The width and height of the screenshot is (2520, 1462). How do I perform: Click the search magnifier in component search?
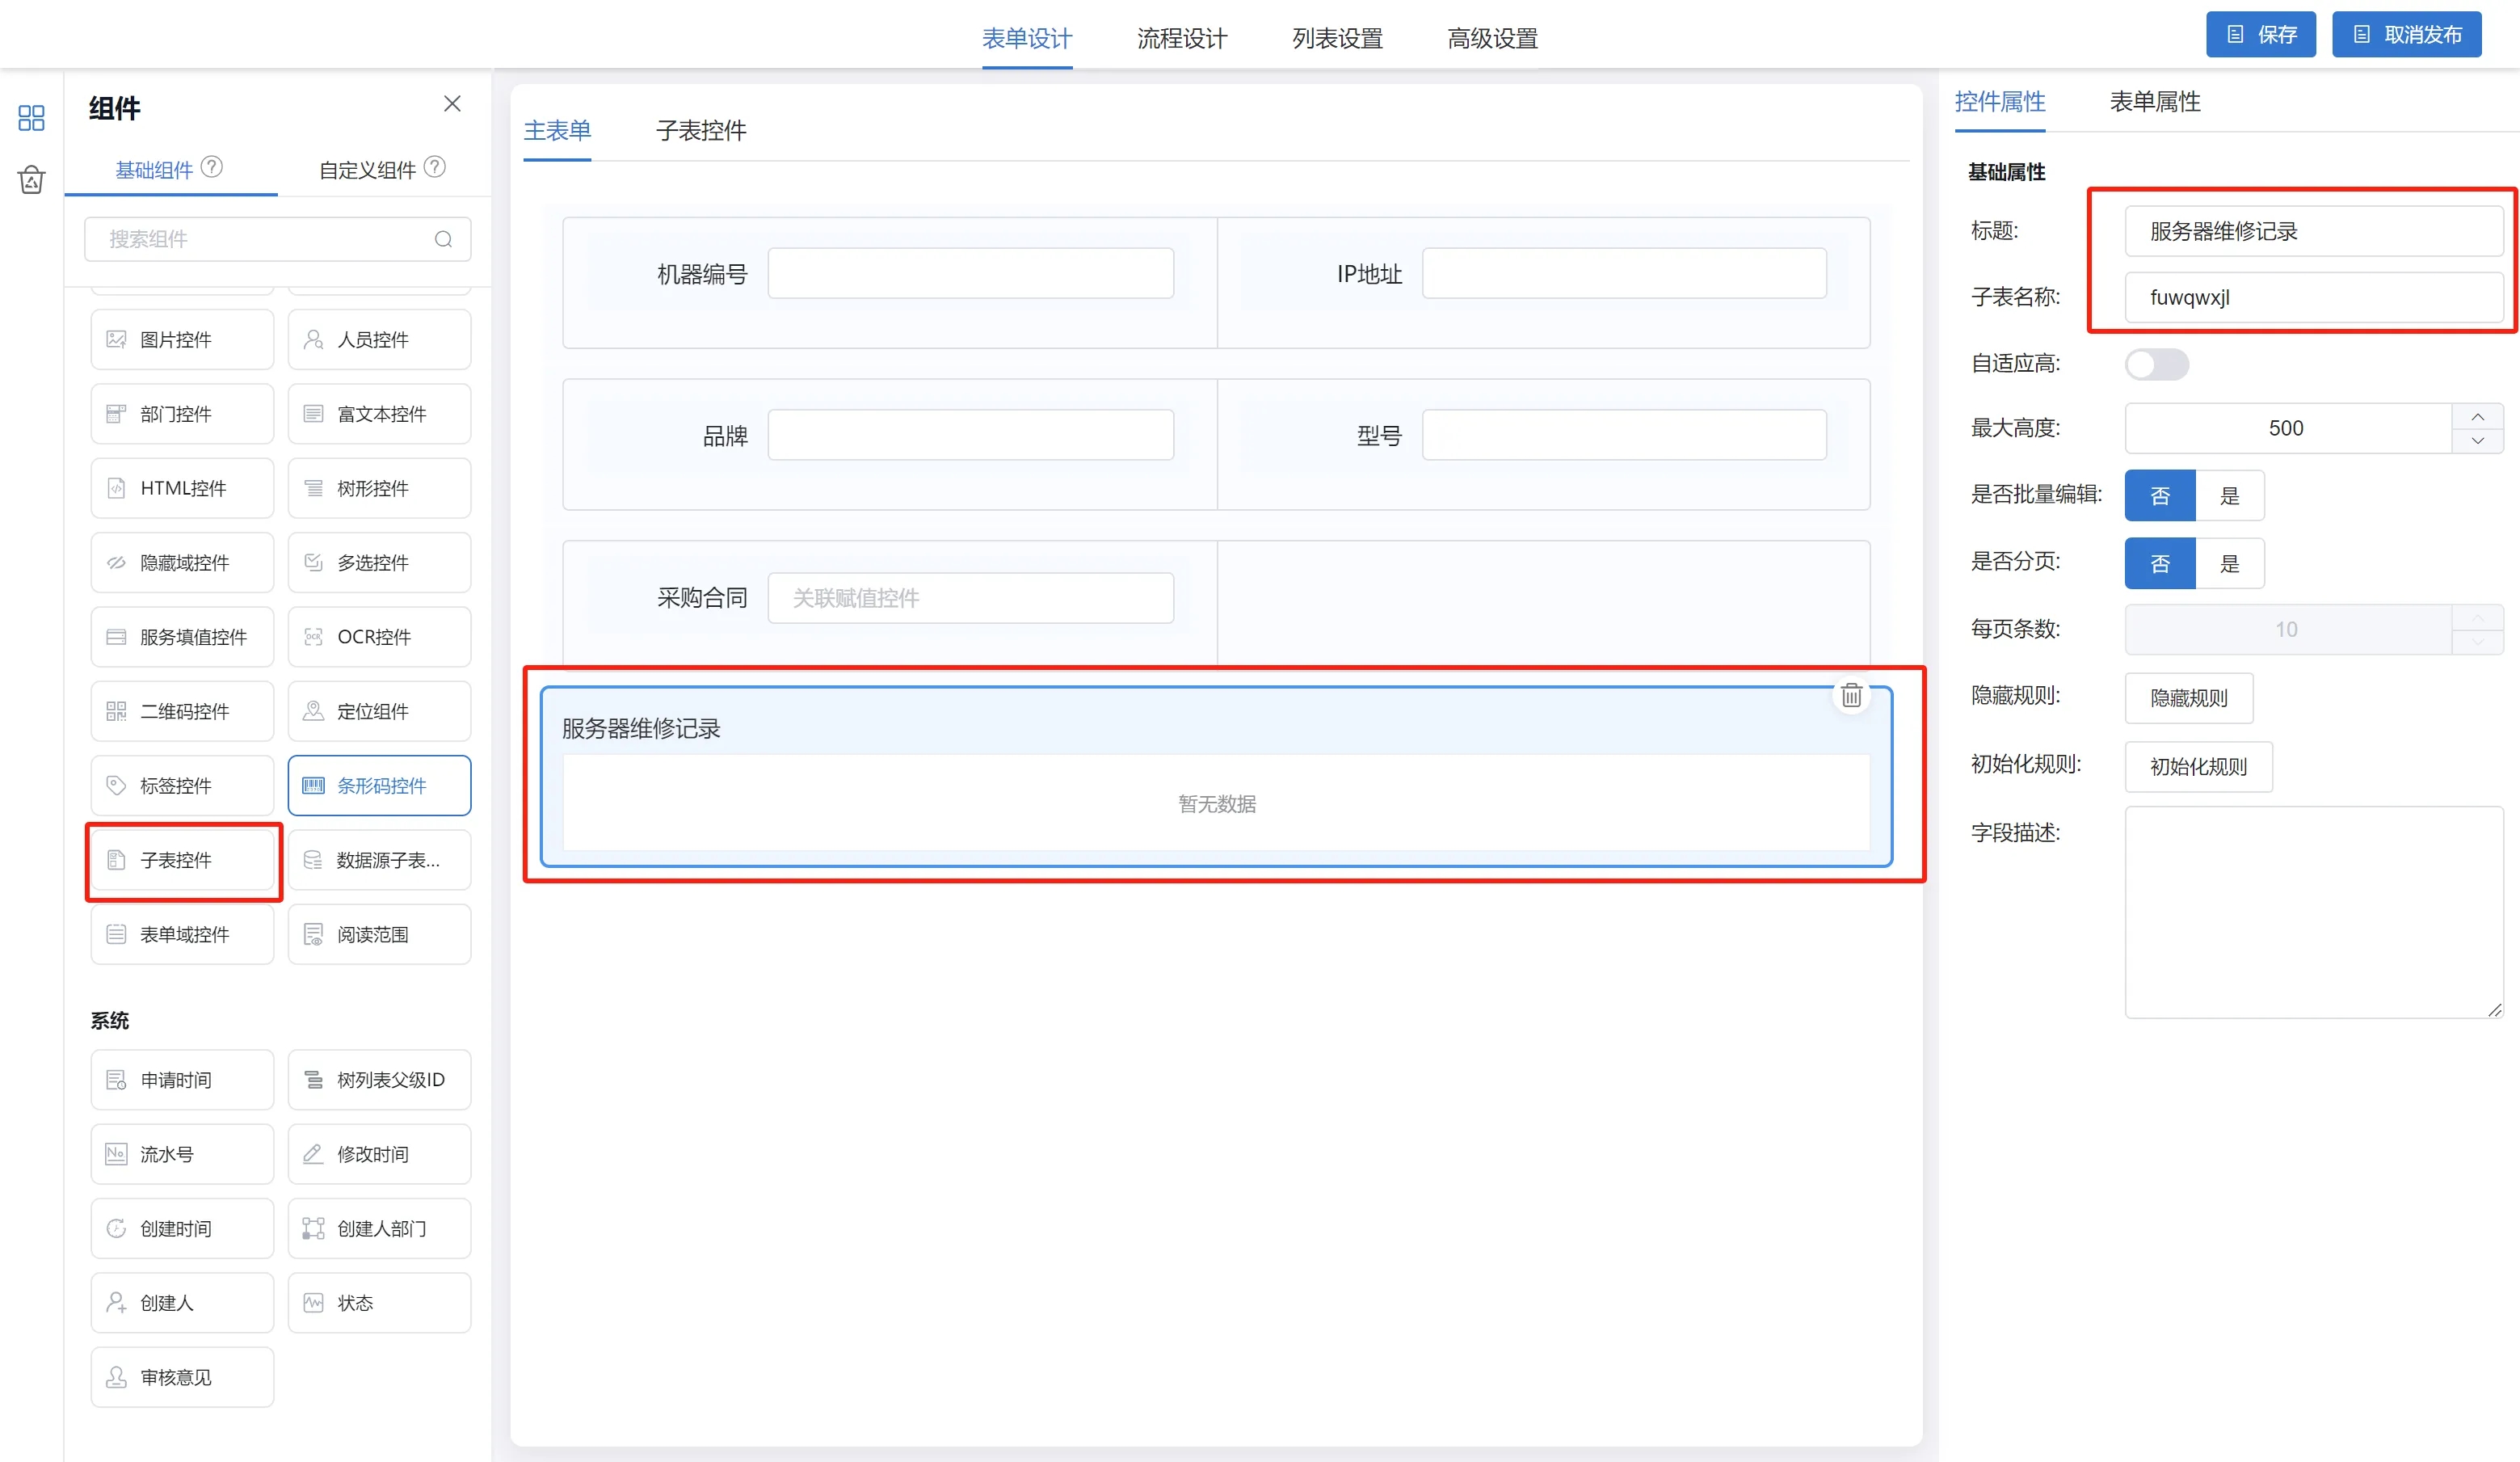pyautogui.click(x=443, y=239)
